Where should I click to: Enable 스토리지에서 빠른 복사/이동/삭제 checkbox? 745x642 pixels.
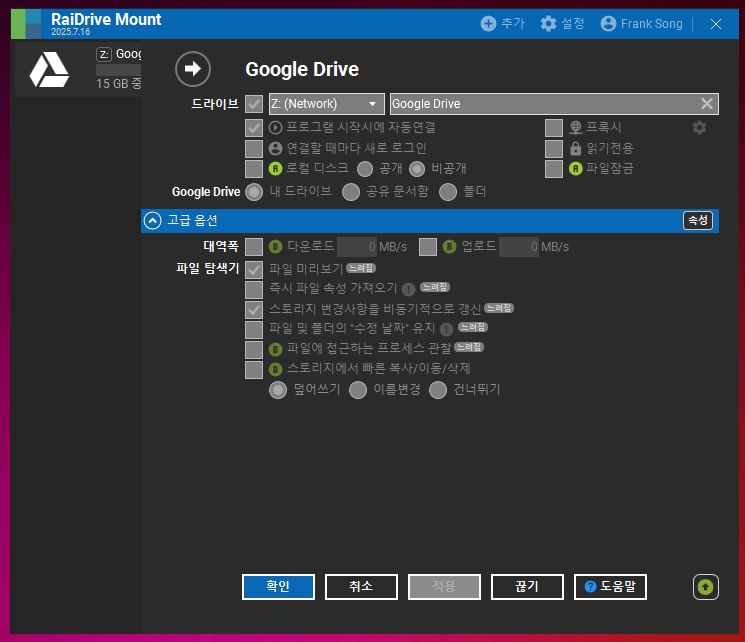point(254,370)
